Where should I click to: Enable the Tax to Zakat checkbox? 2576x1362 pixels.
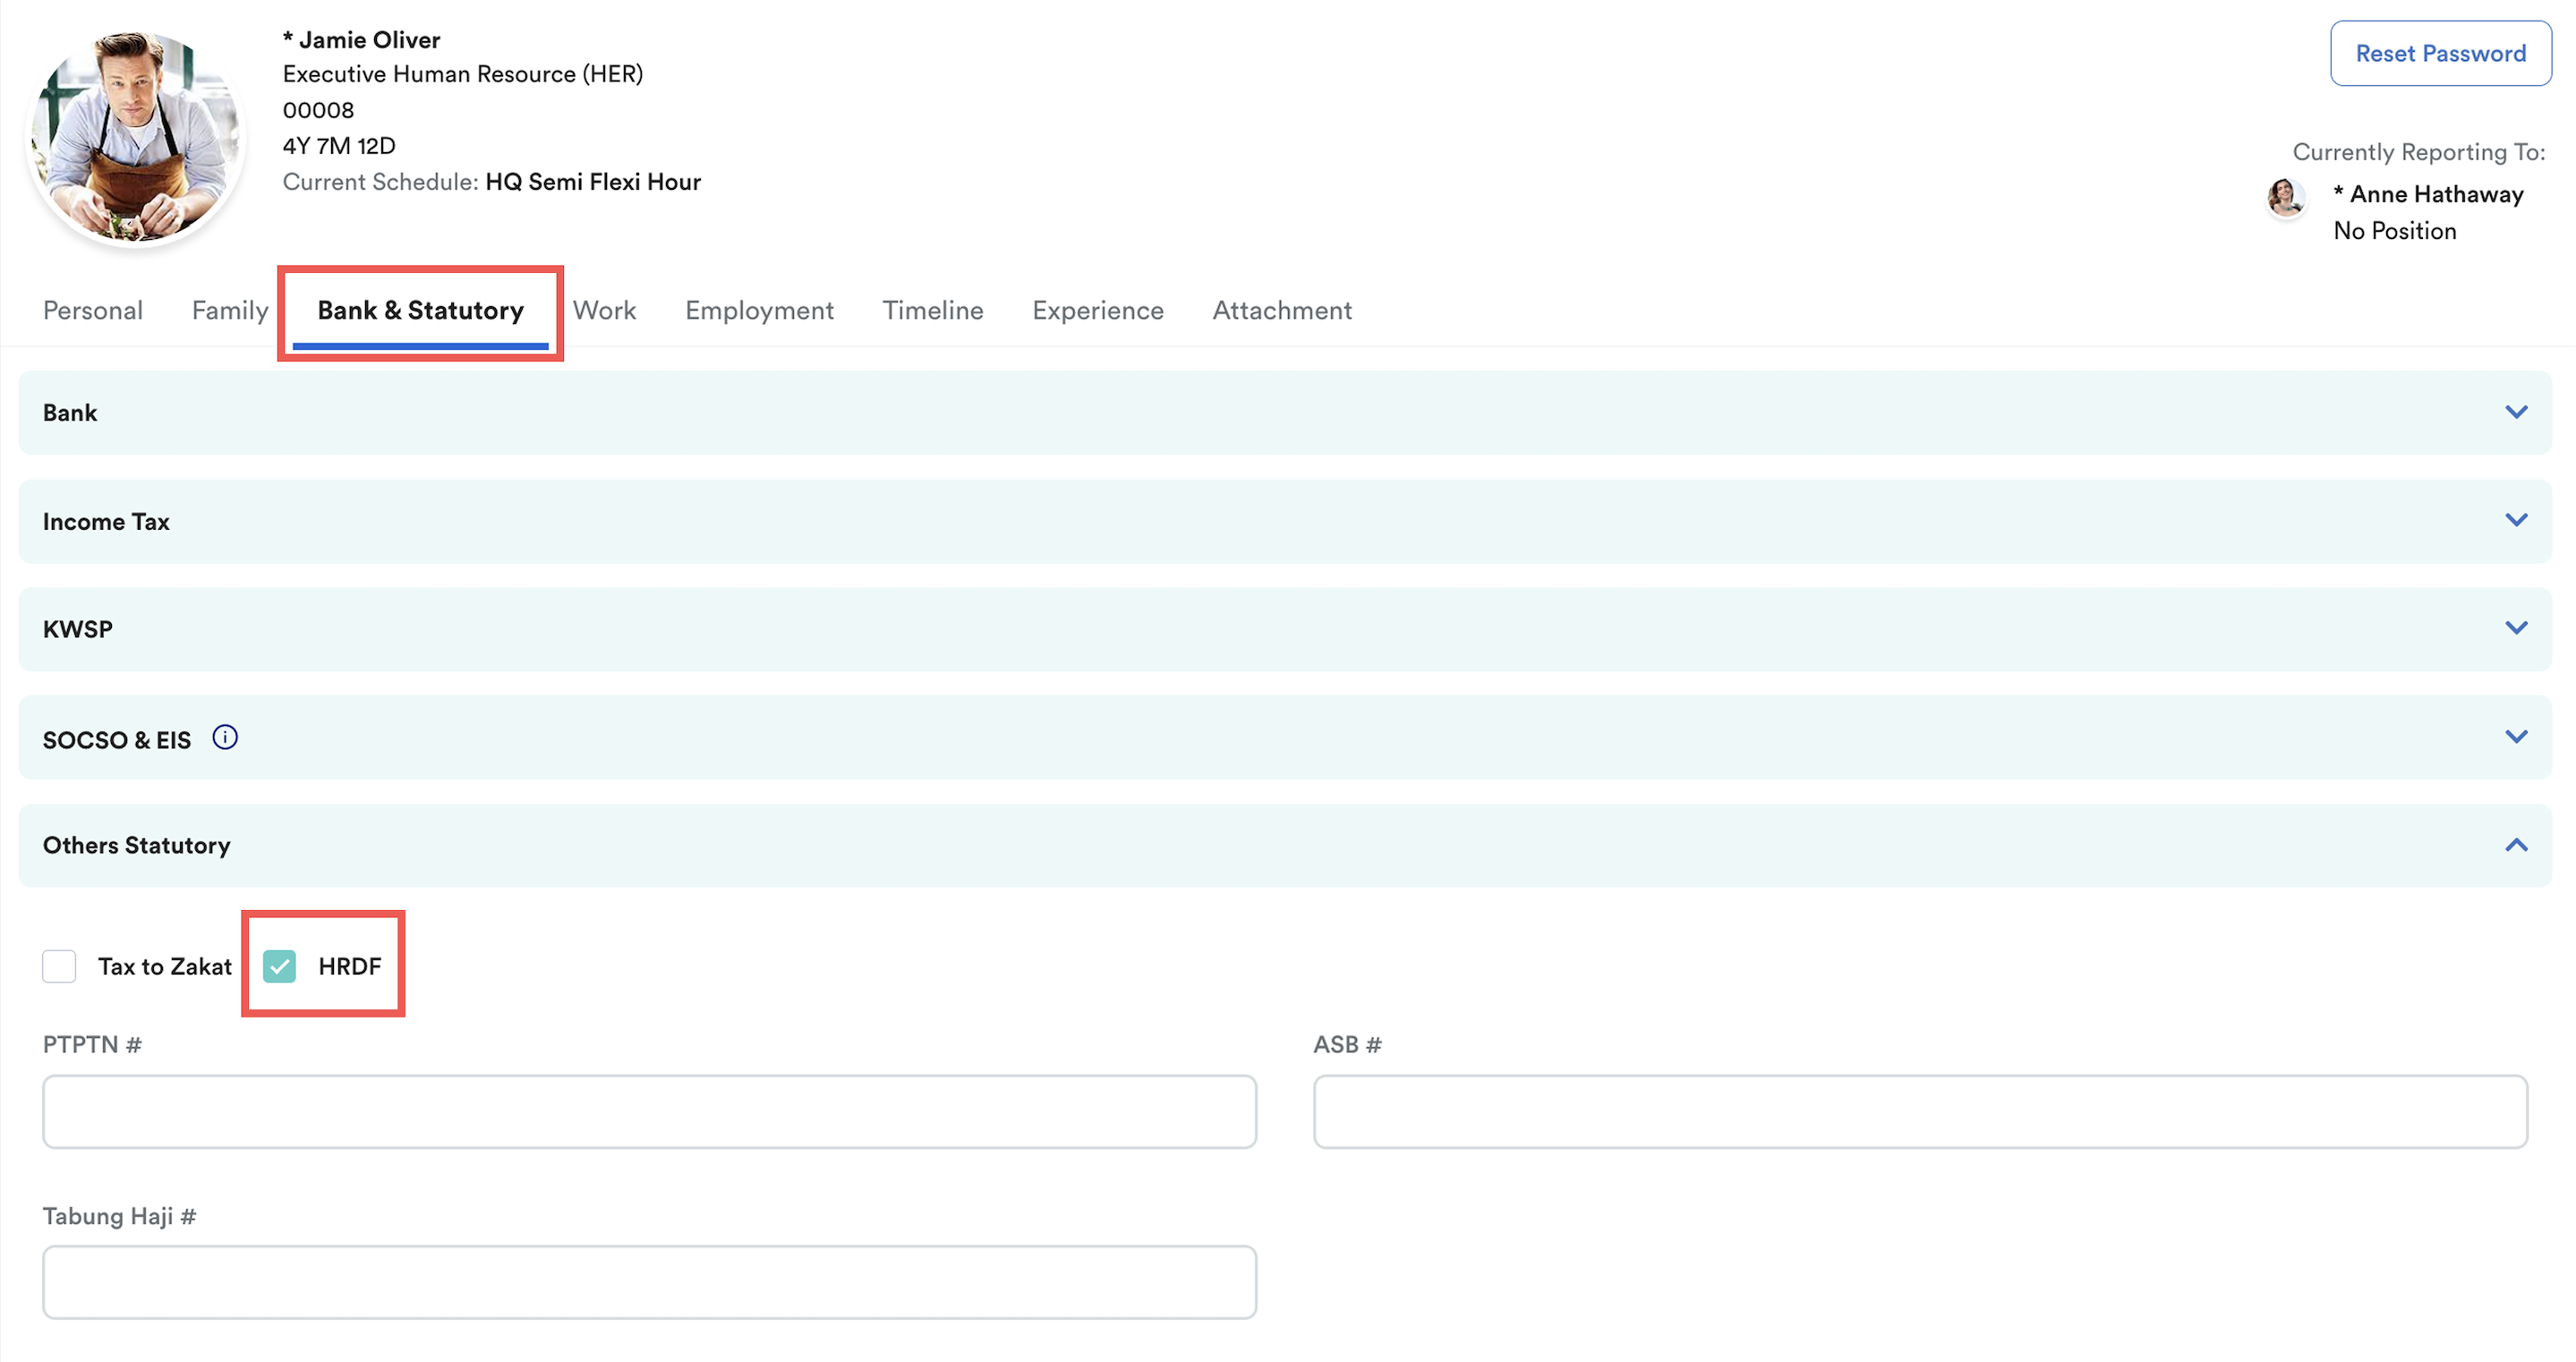click(x=59, y=966)
